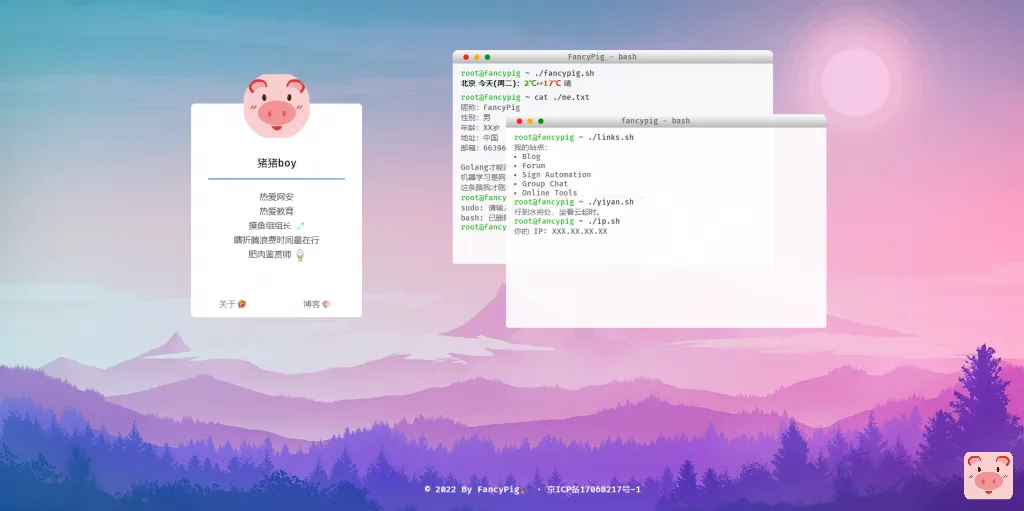Close the front 'fancypig - bash' terminal window

tap(518, 121)
